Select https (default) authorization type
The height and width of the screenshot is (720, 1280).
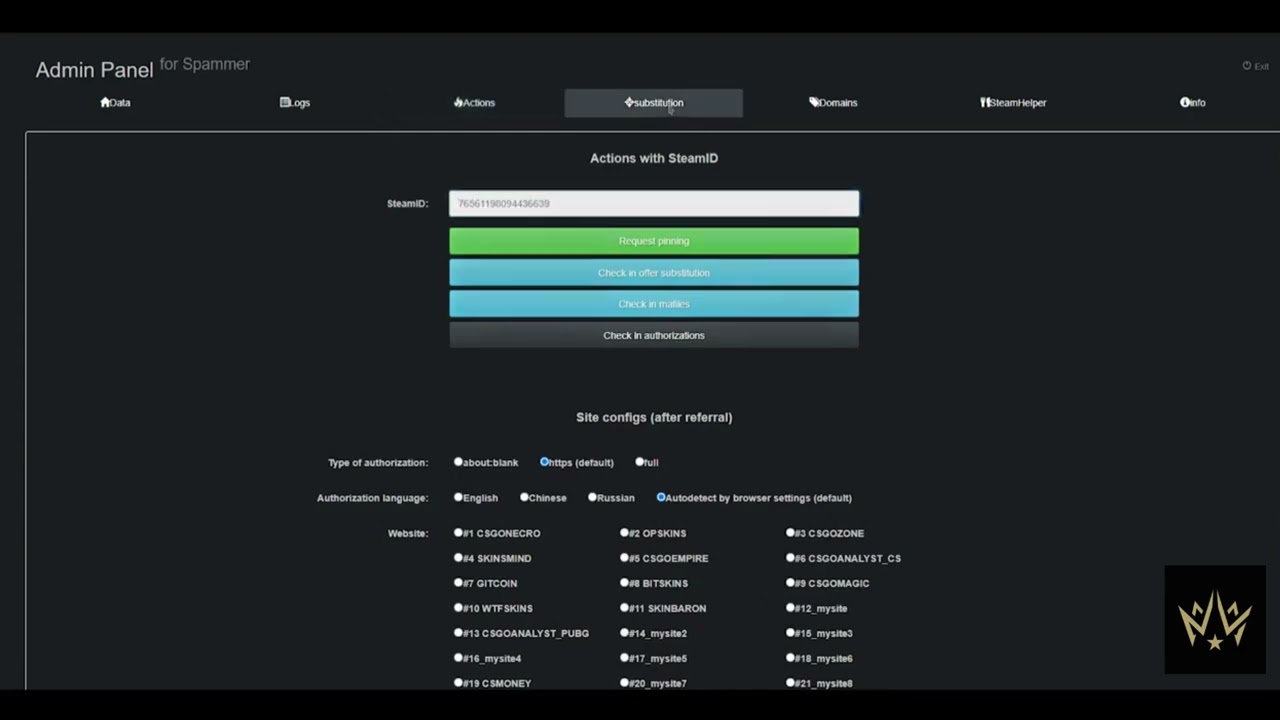pyautogui.click(x=544, y=462)
